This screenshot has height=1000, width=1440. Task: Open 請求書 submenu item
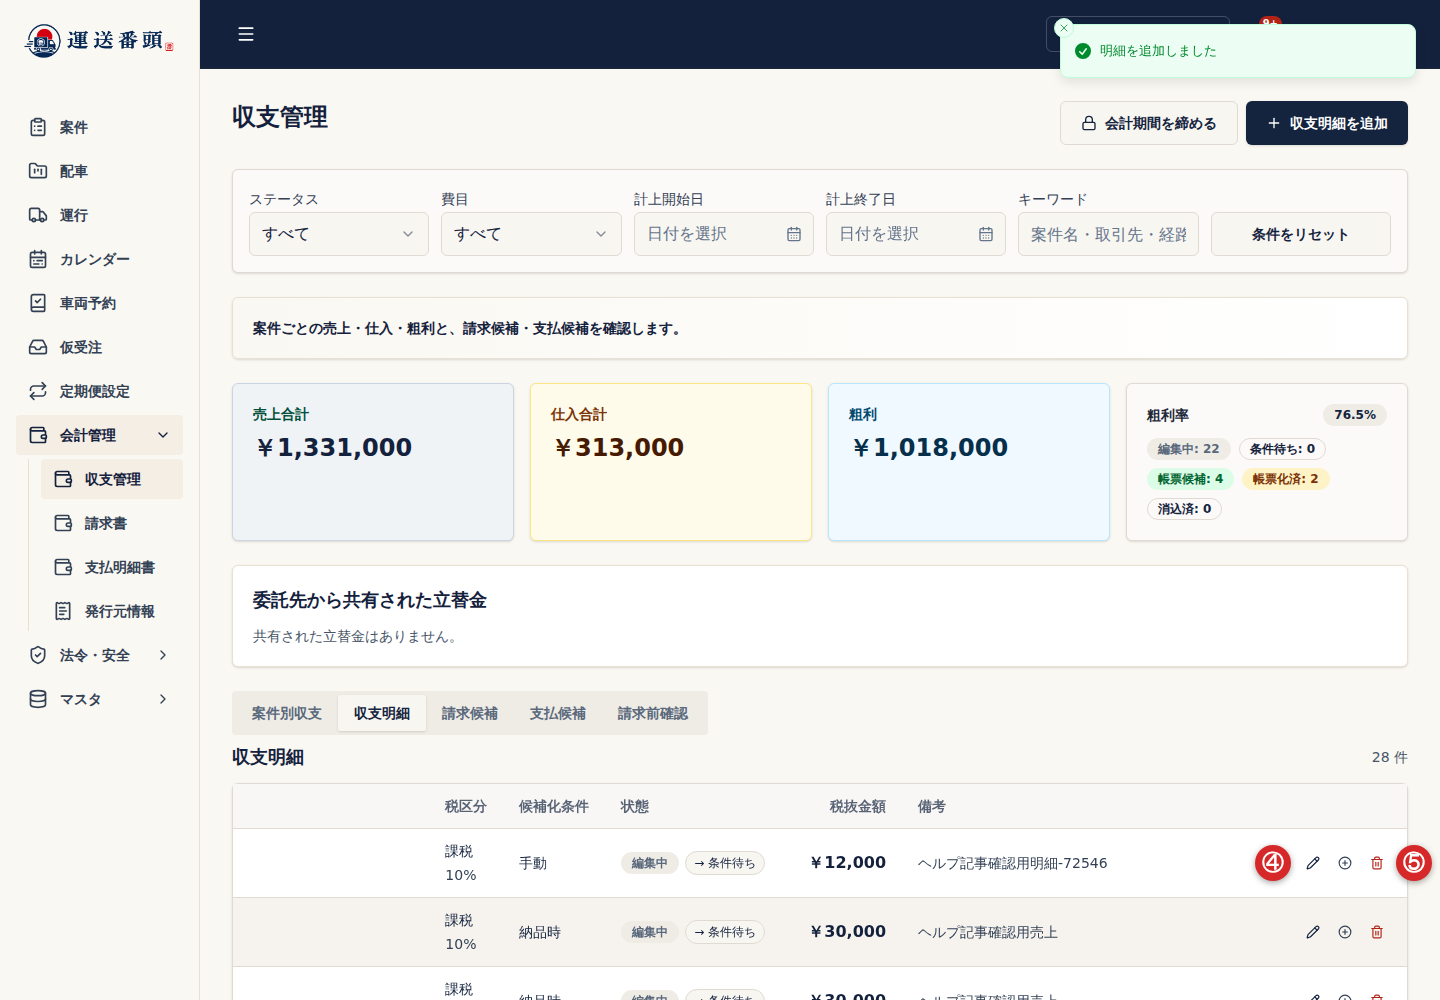[112, 523]
